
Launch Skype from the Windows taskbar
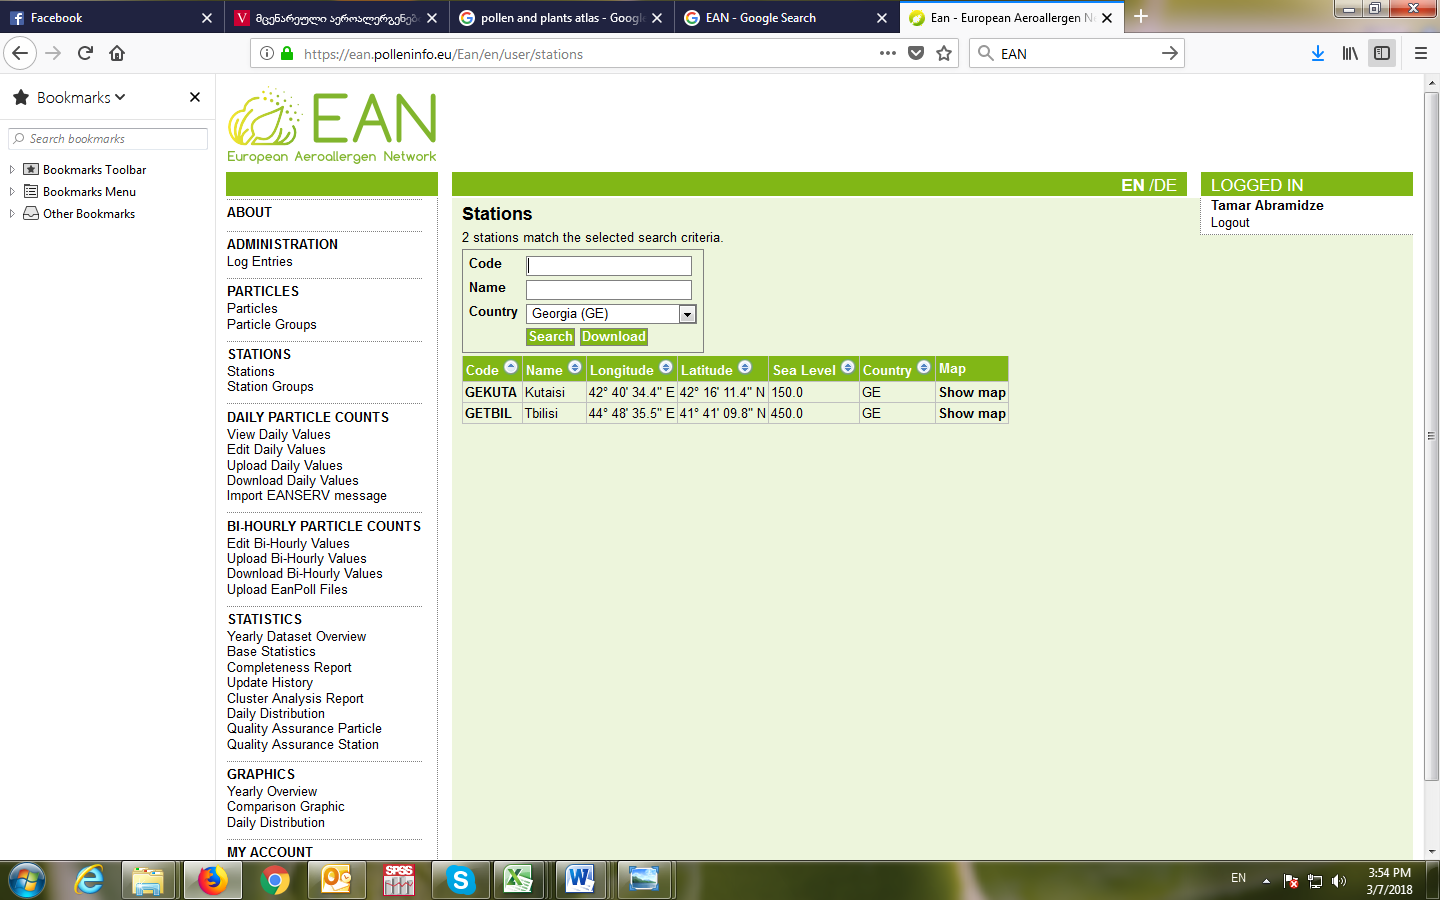pyautogui.click(x=460, y=880)
